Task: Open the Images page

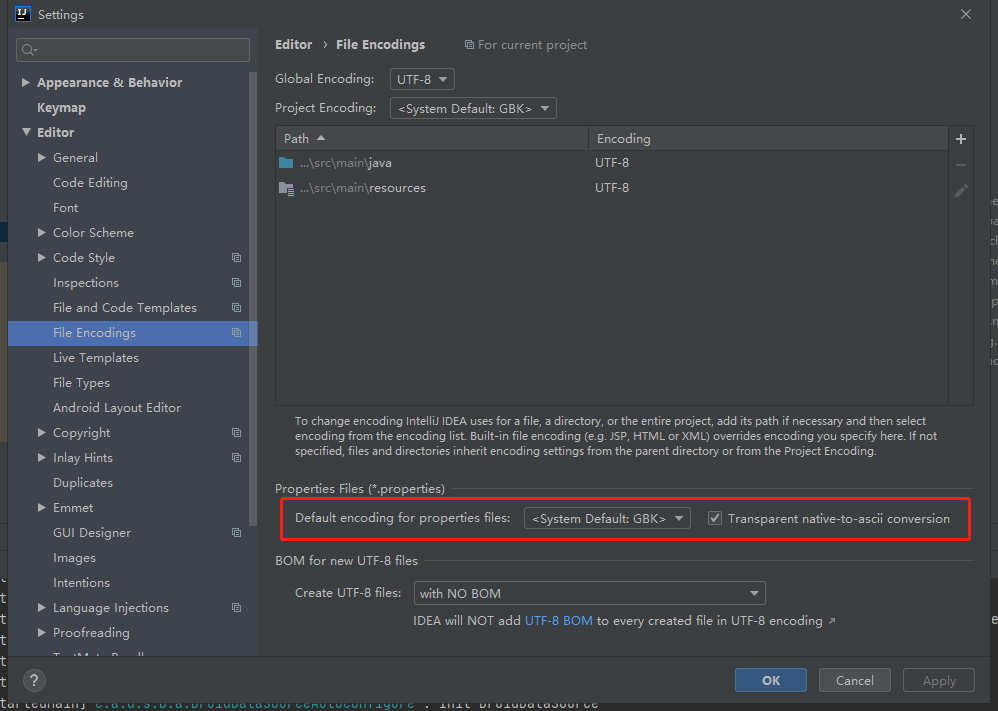Action: tap(74, 558)
